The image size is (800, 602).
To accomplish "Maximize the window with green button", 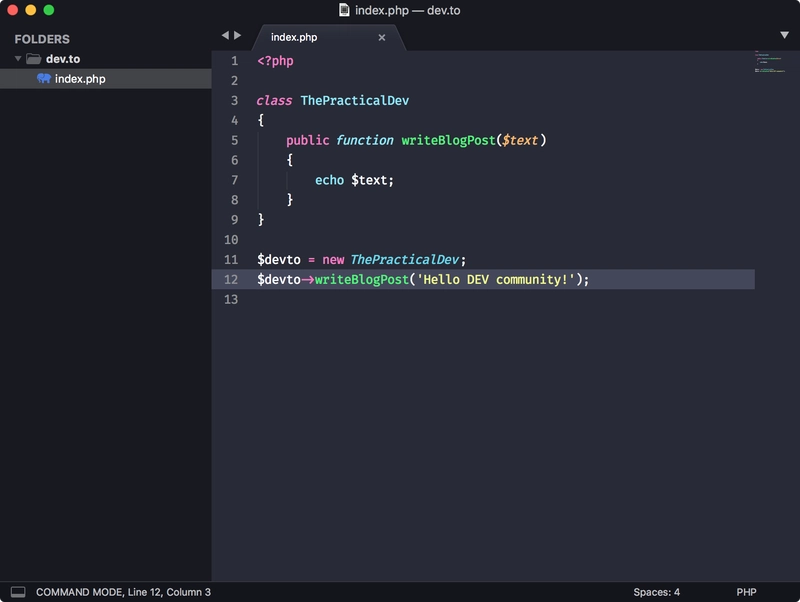I will [x=49, y=10].
